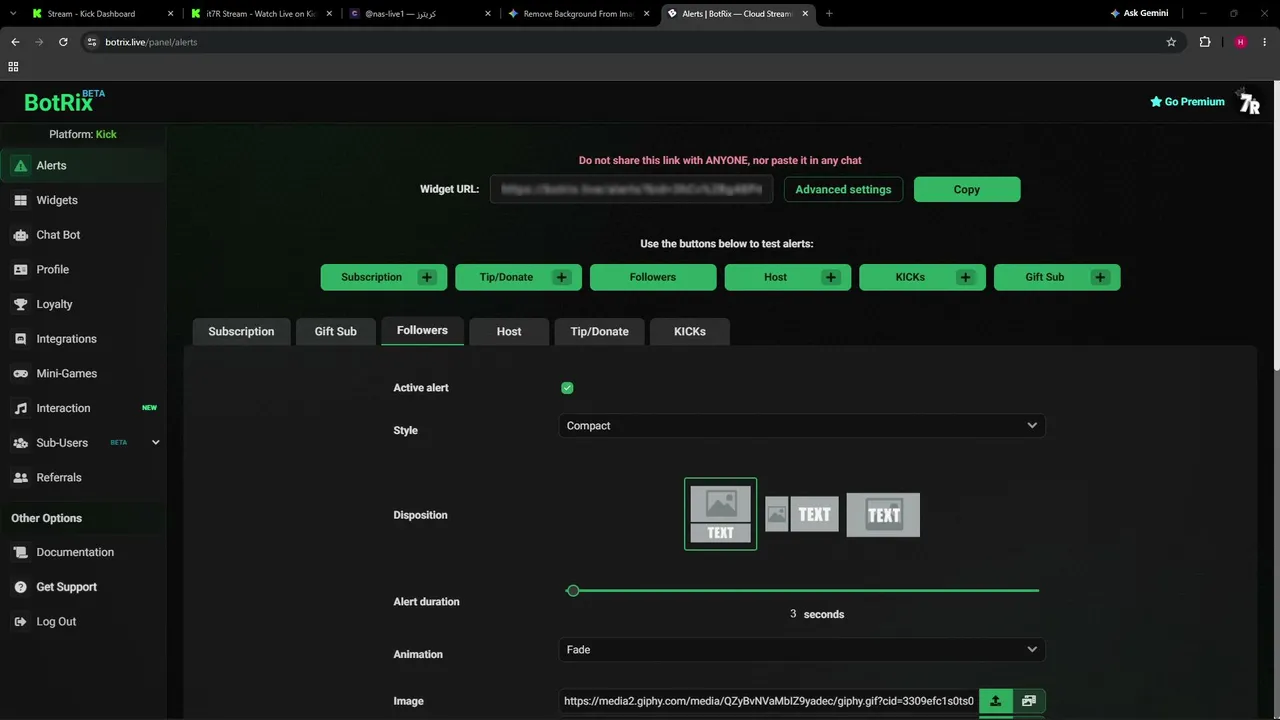Go to Chat Bot settings
Viewport: 1280px width, 720px height.
pyautogui.click(x=83, y=235)
